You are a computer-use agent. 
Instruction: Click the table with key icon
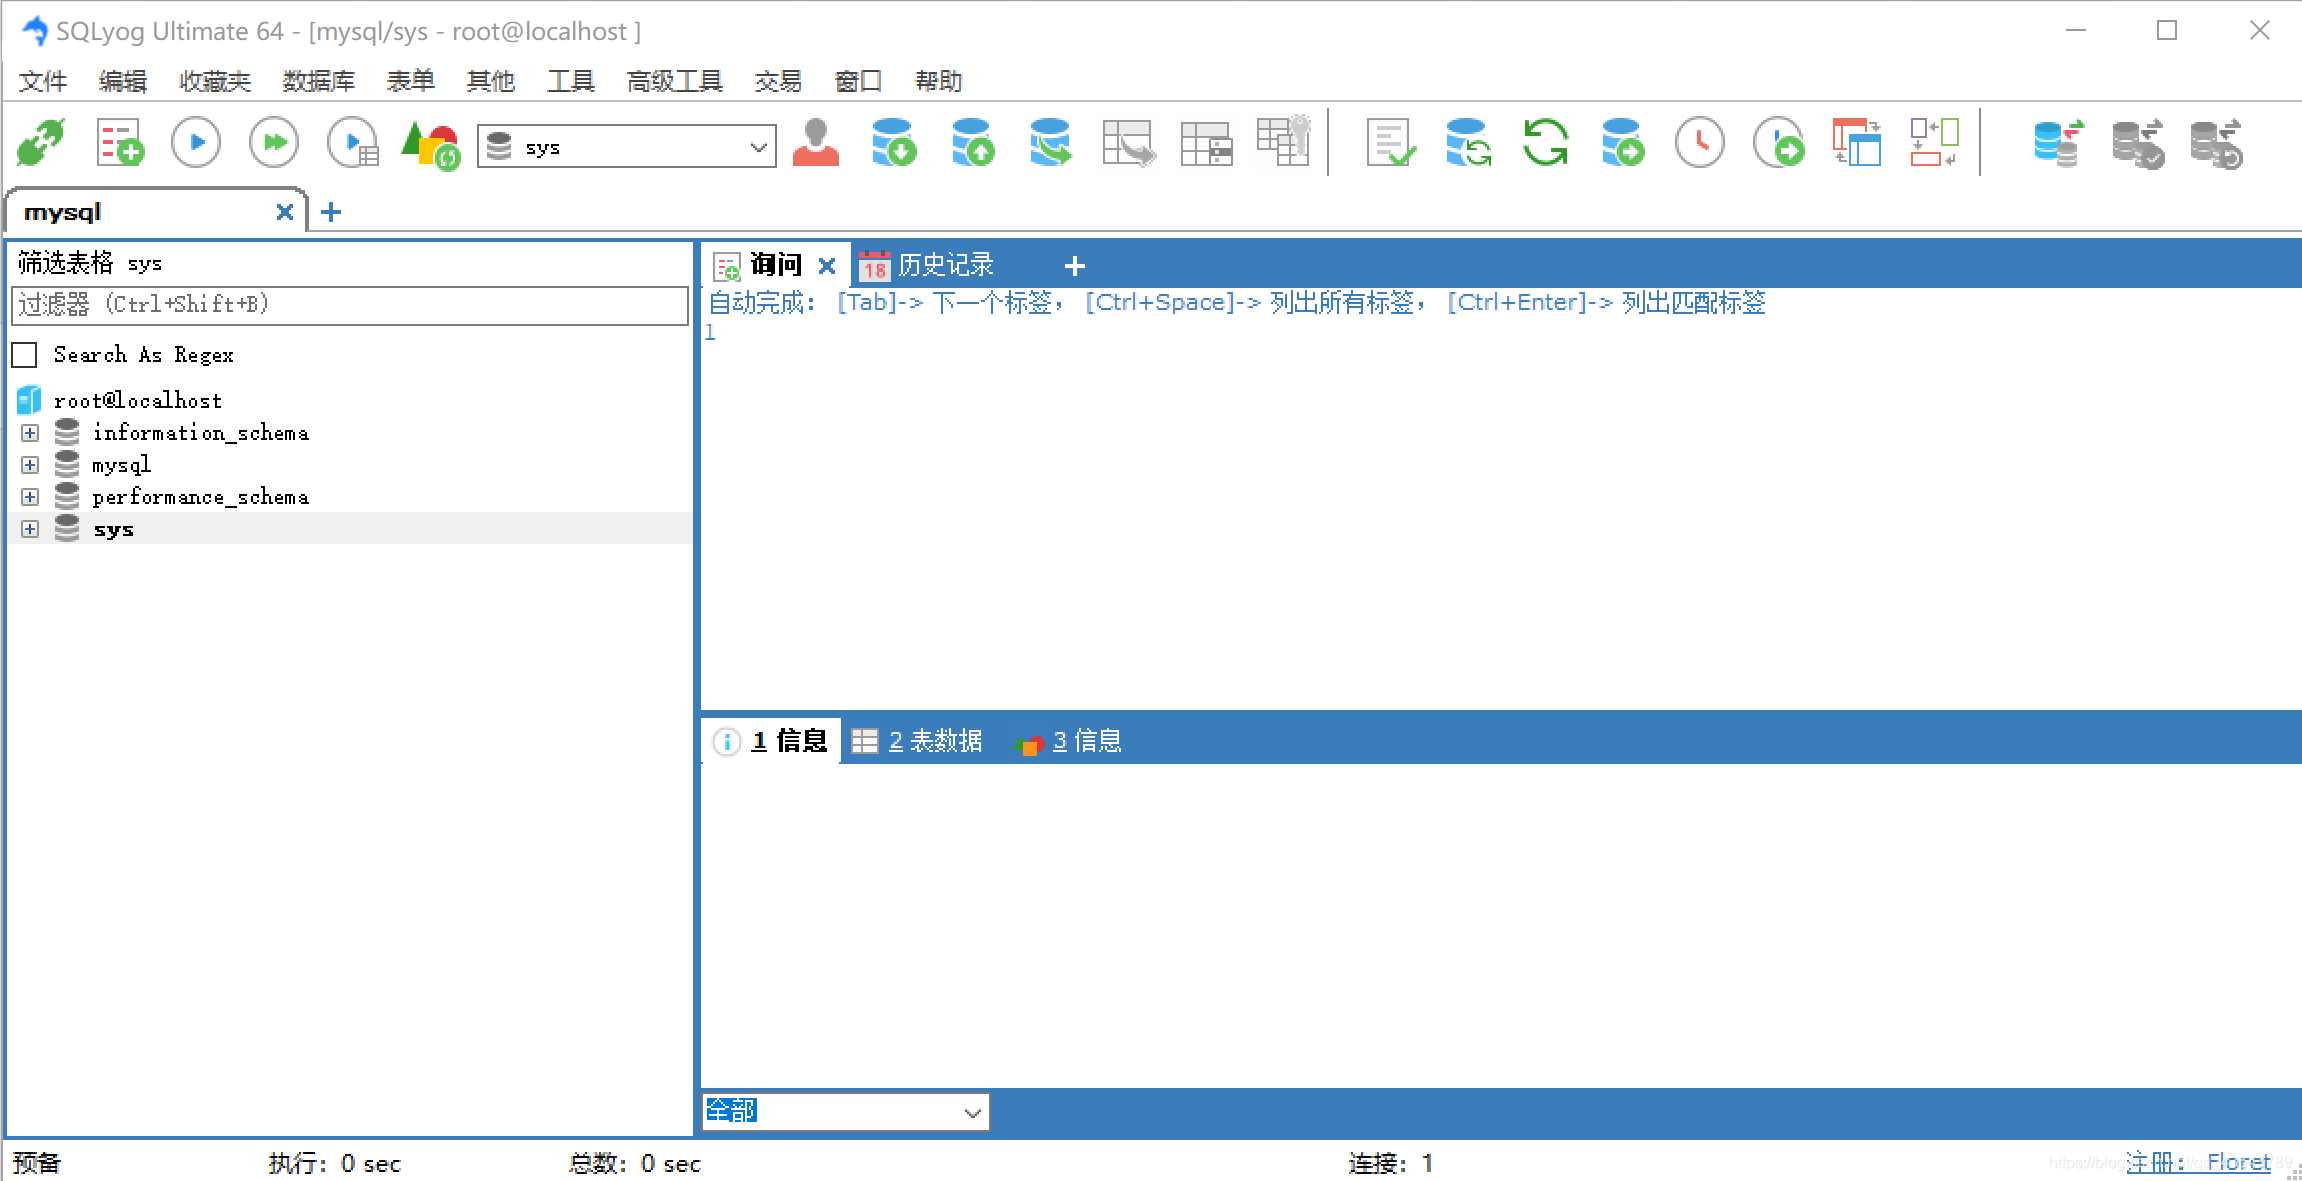(x=1284, y=142)
